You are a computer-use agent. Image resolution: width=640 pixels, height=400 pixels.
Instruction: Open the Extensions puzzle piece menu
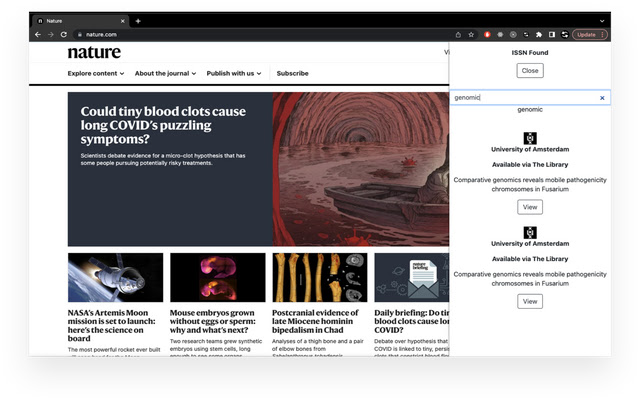[539, 35]
